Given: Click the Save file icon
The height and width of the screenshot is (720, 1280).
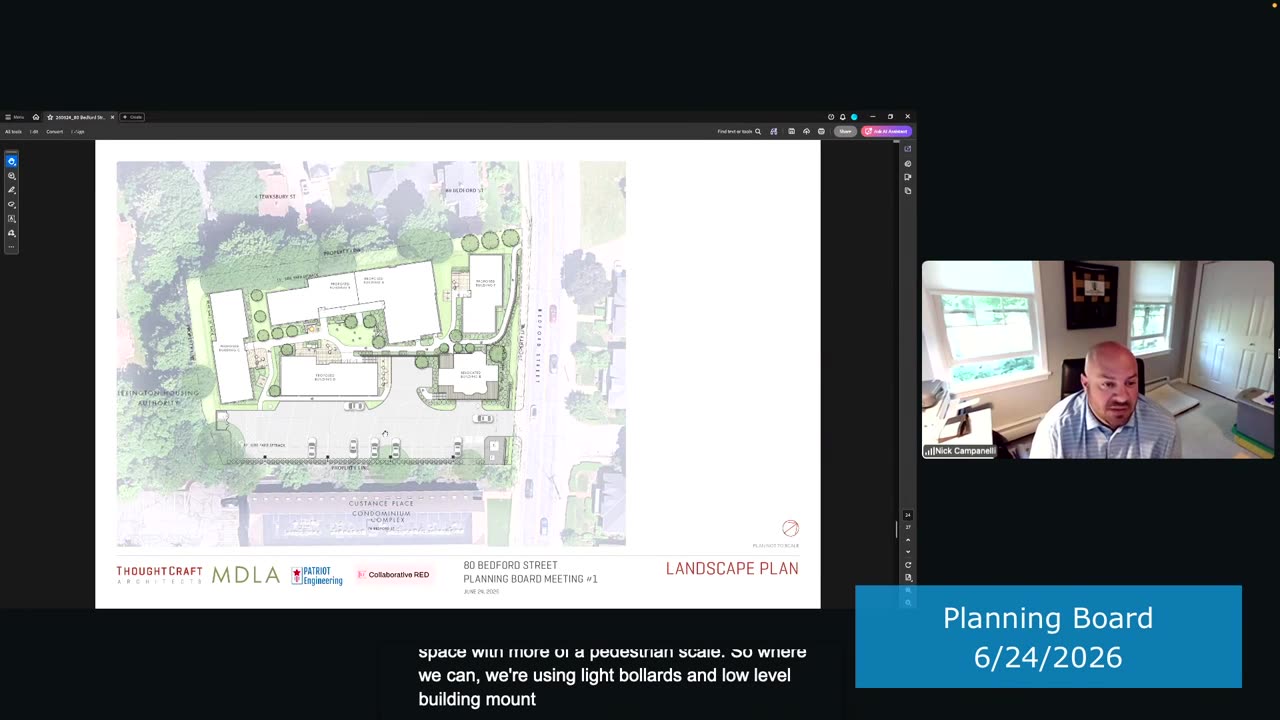Looking at the screenshot, I should 791,131.
